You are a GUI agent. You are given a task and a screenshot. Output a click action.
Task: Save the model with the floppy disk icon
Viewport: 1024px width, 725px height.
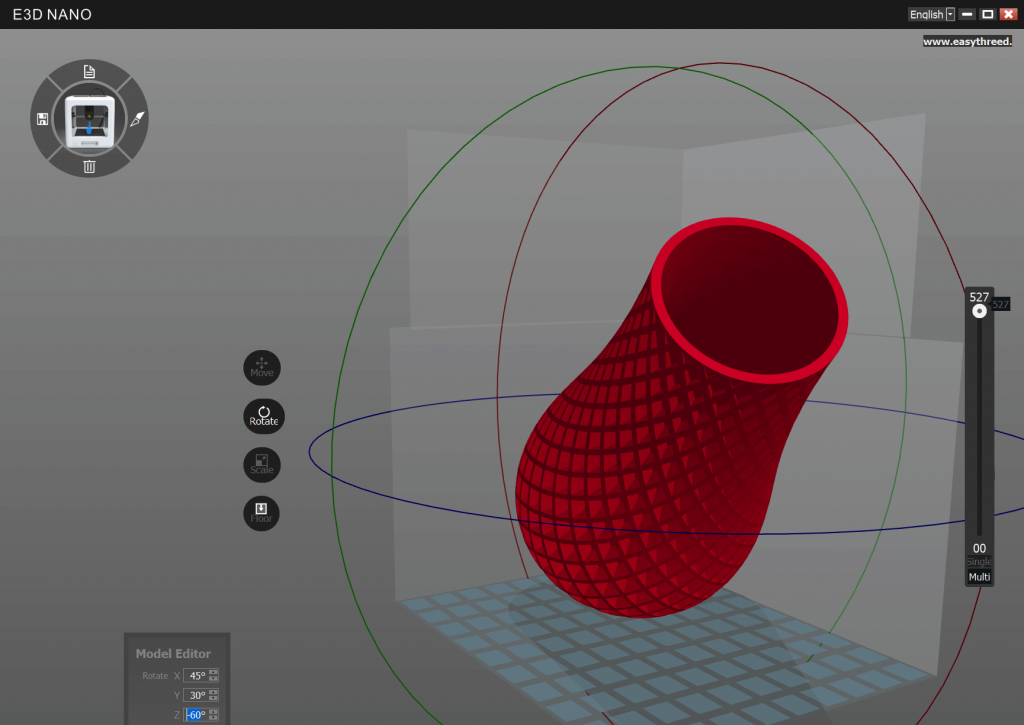point(40,119)
